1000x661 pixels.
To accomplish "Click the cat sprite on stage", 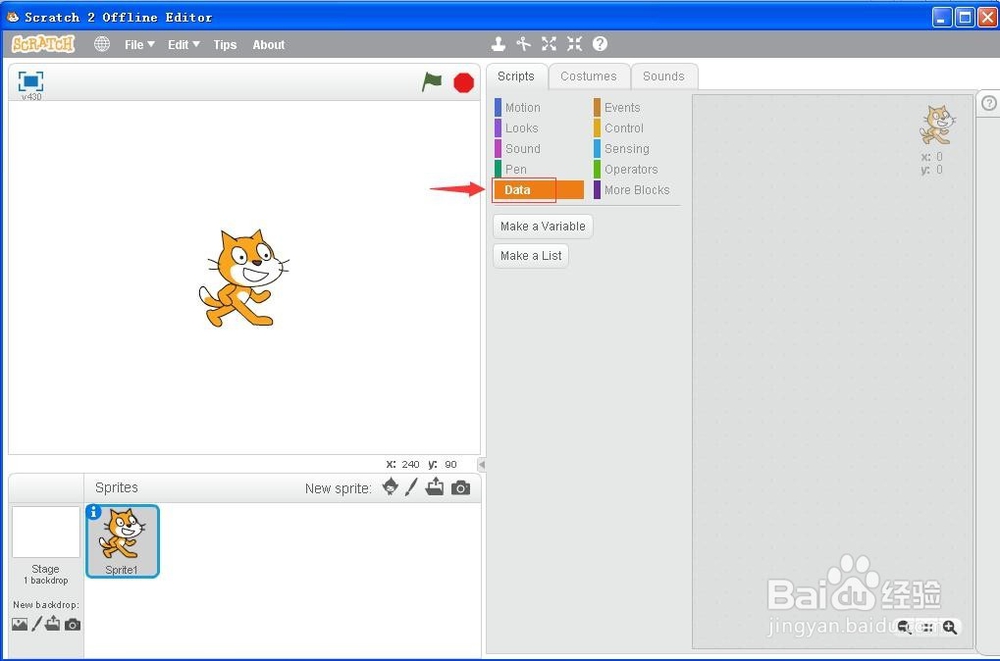I will click(x=244, y=278).
